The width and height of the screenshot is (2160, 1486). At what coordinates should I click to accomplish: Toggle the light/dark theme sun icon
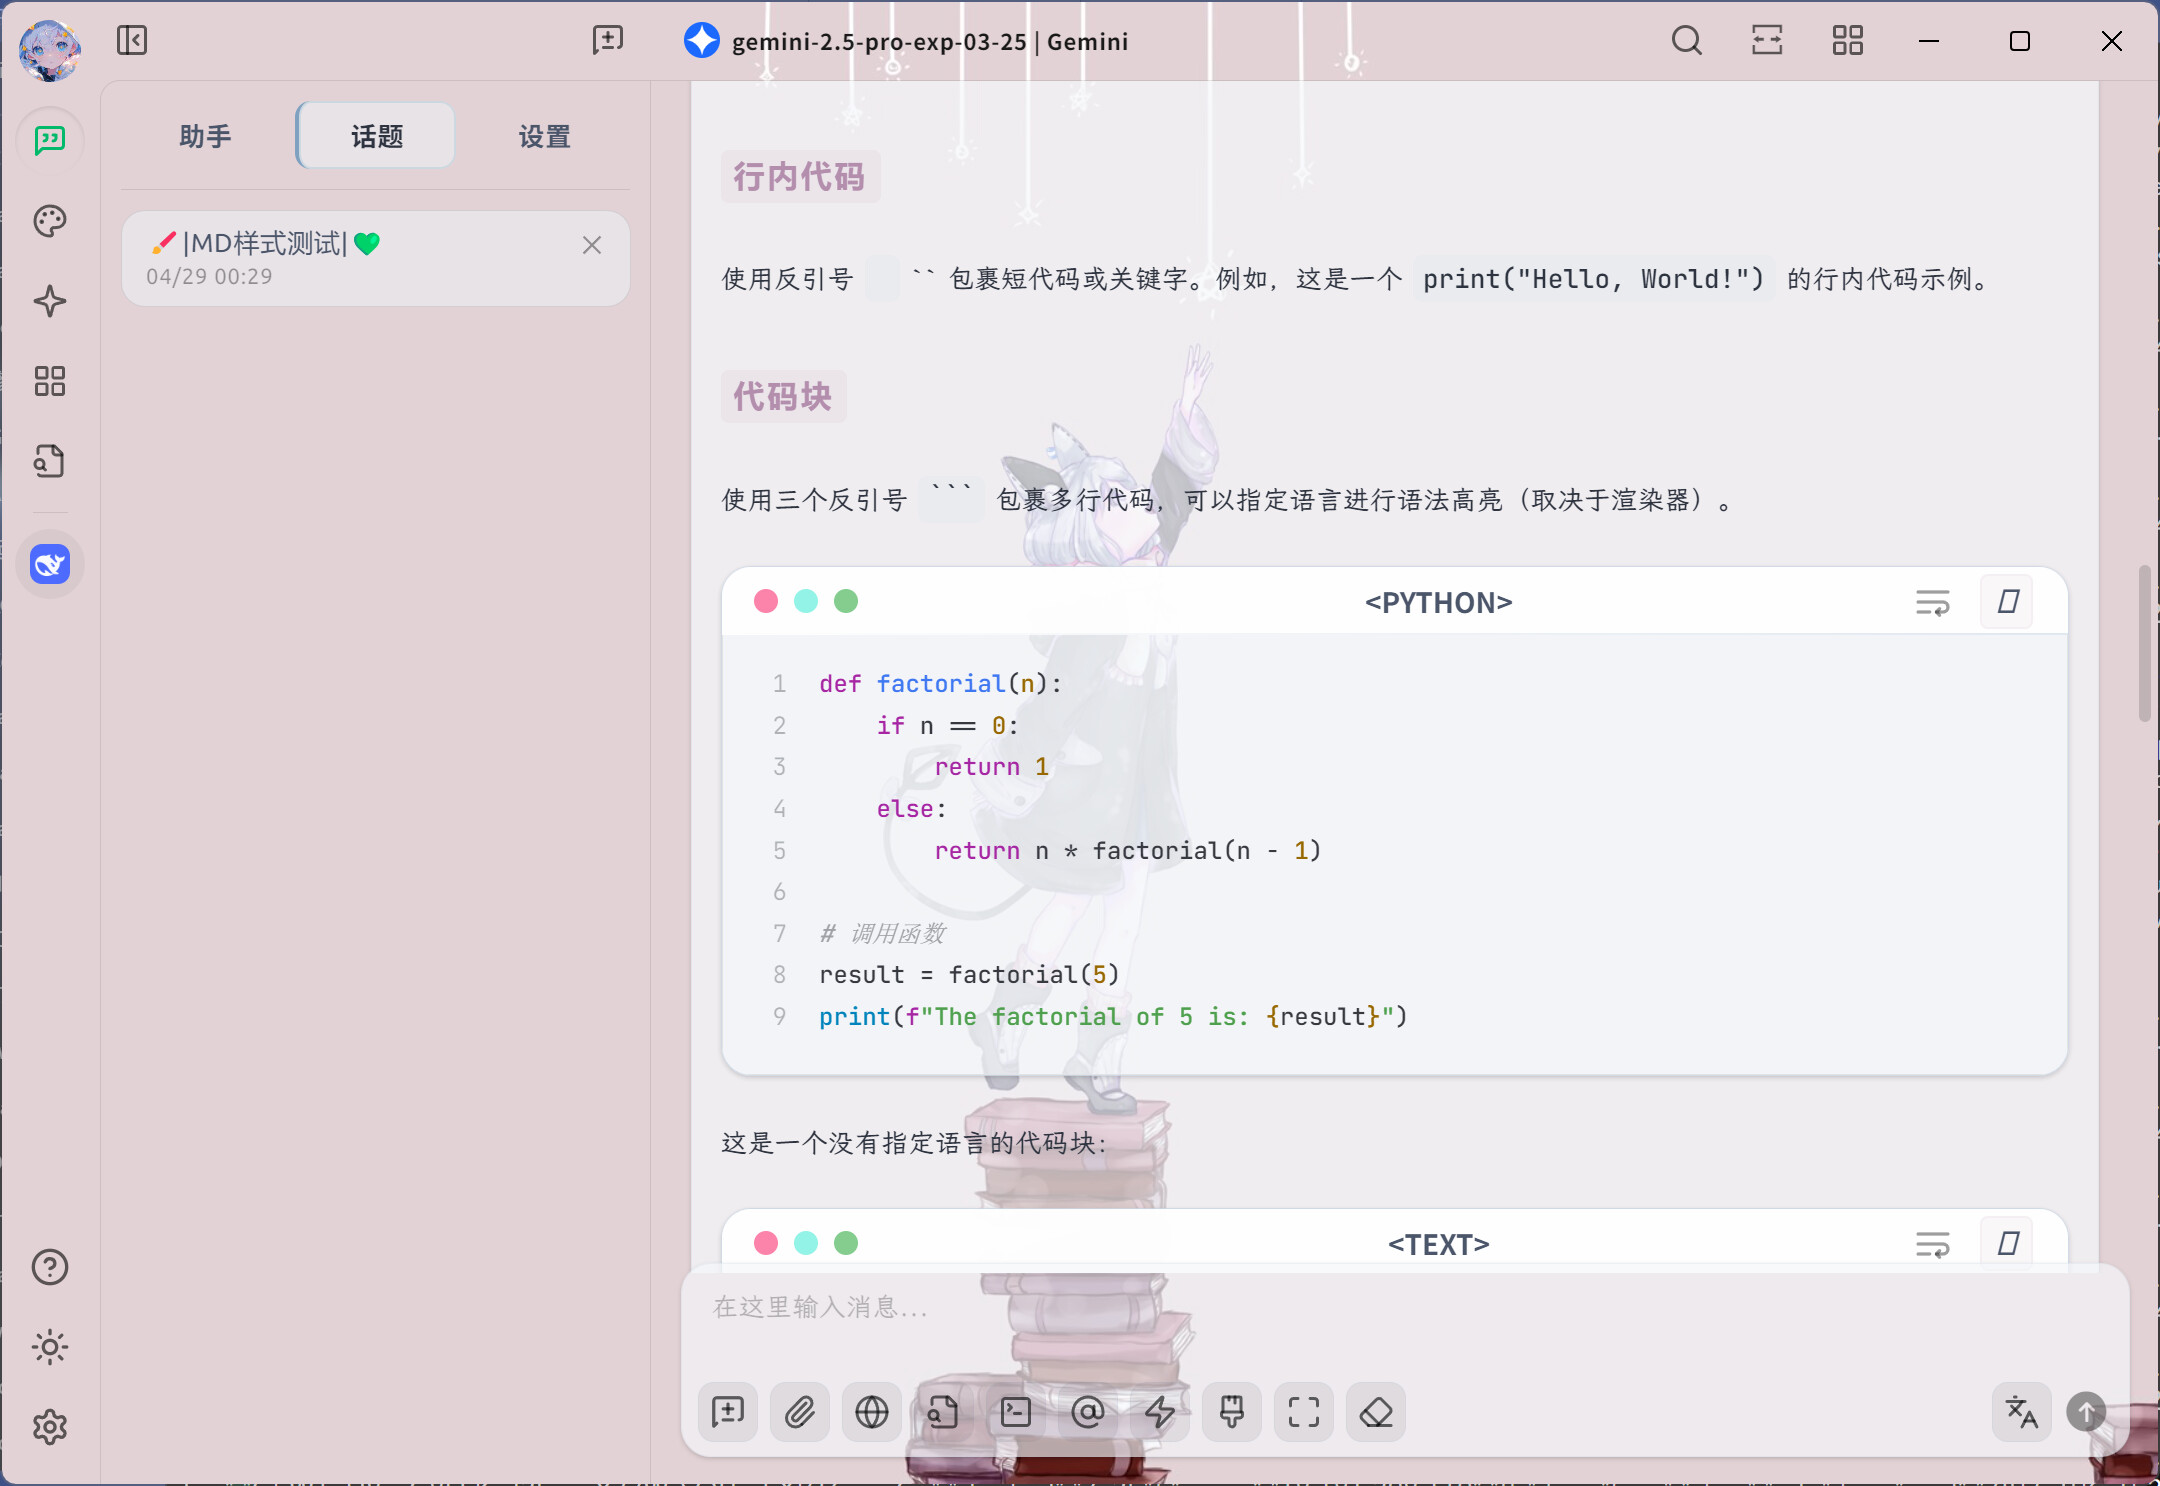point(50,1347)
